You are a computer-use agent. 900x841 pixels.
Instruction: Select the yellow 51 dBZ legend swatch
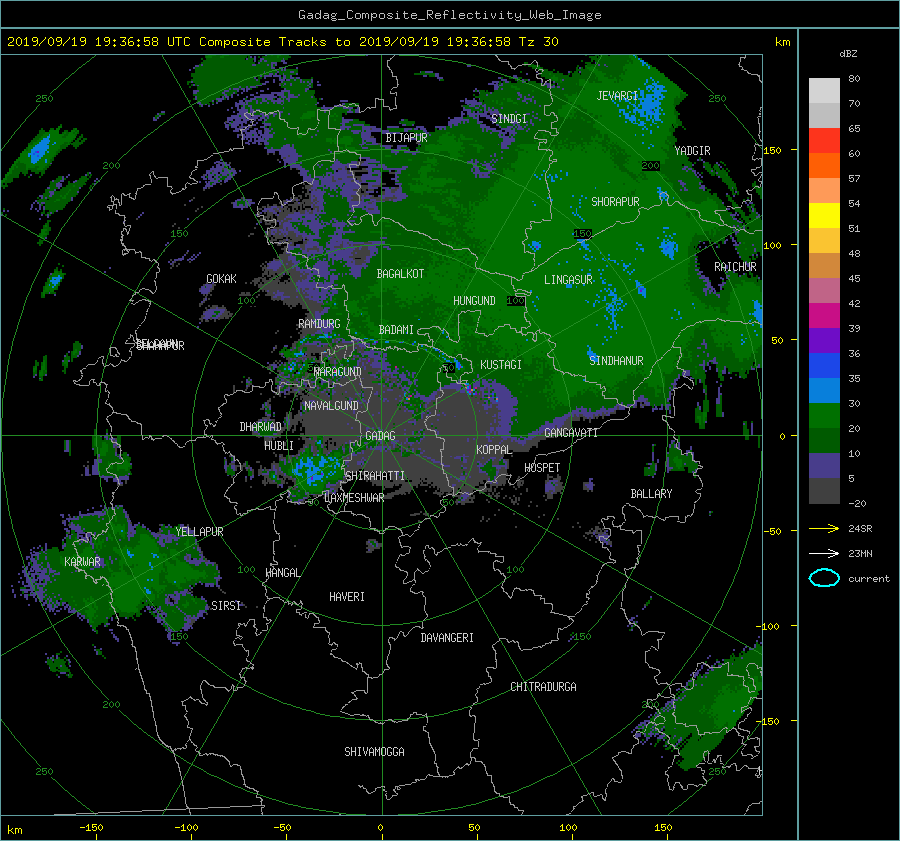(x=824, y=216)
